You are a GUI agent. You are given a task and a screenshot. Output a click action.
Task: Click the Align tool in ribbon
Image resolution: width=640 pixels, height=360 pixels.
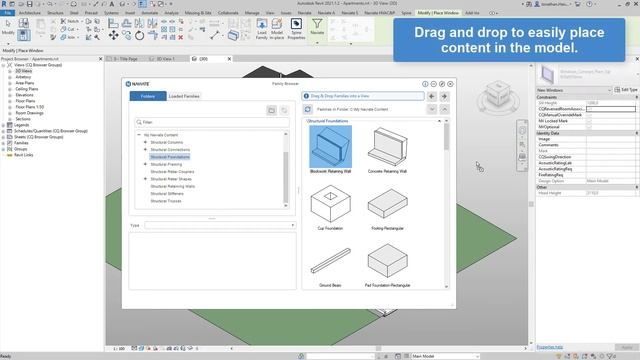(113, 24)
